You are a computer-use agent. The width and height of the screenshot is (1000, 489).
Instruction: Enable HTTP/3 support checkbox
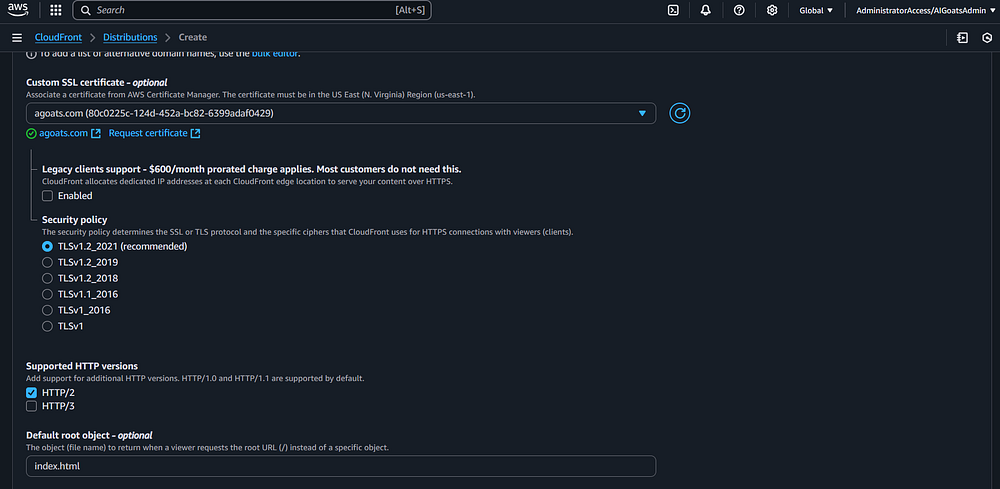pyautogui.click(x=31, y=406)
